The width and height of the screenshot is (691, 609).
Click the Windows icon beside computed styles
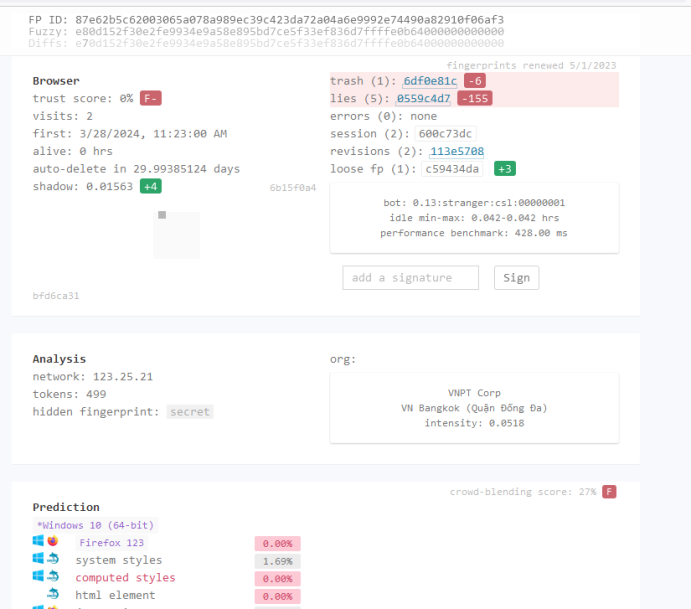pos(38,576)
